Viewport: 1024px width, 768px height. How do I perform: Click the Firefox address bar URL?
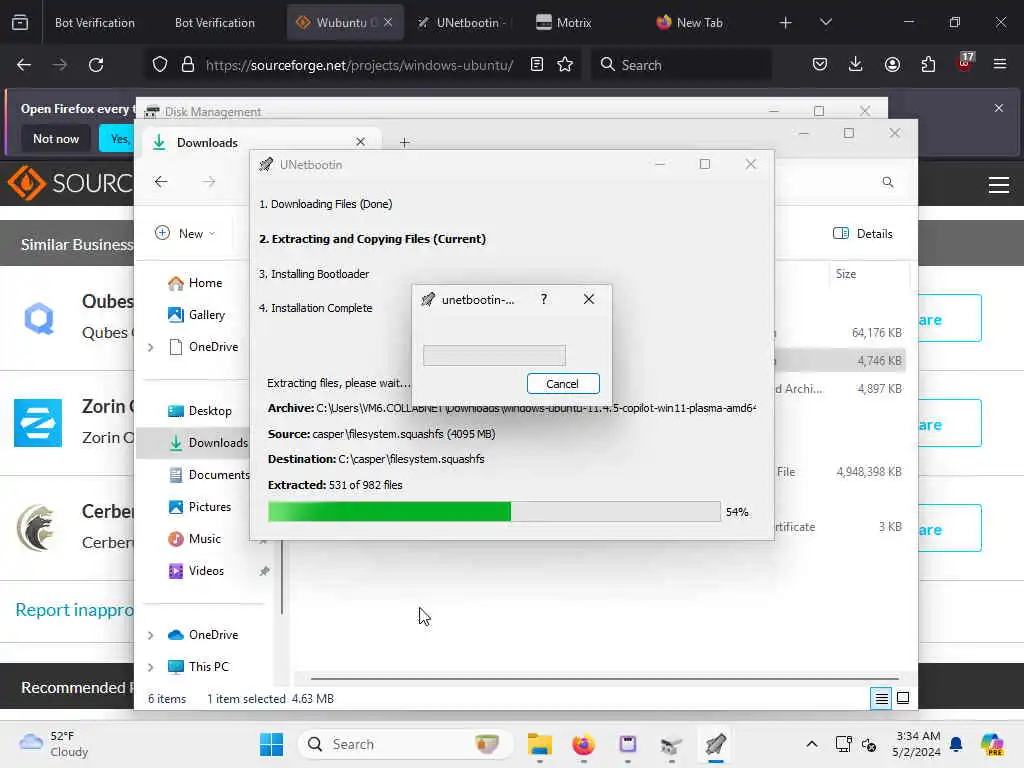[359, 65]
